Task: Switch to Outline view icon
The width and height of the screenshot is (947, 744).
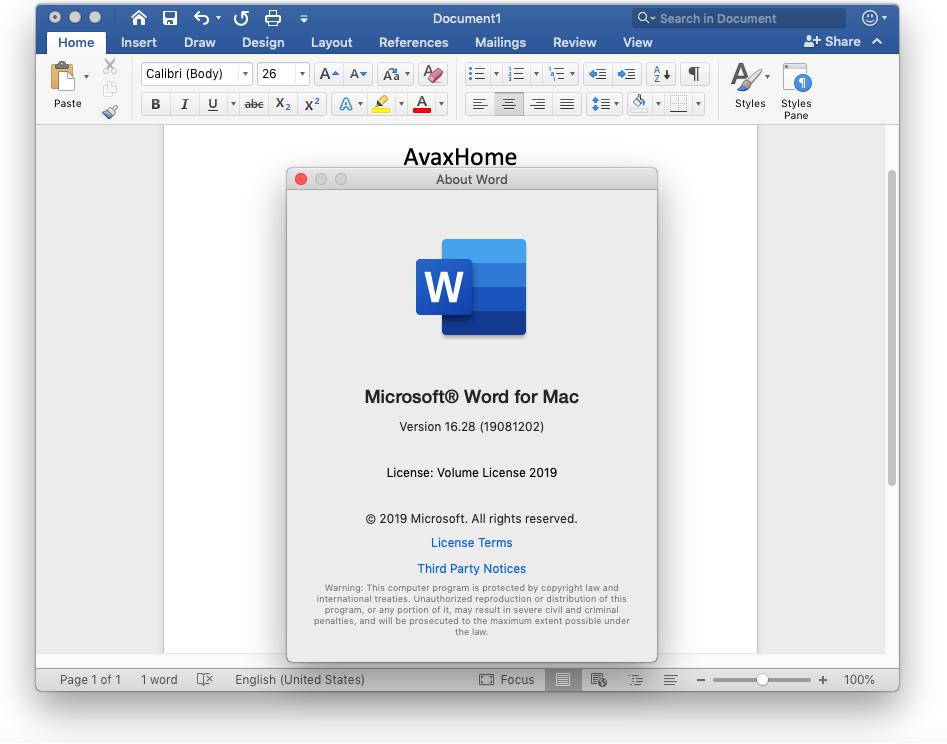Action: click(635, 679)
